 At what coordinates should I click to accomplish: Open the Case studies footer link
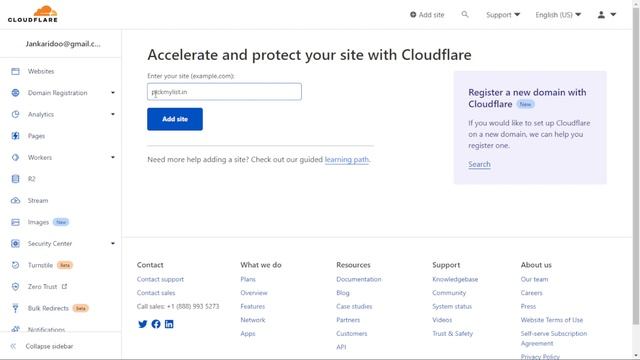tap(354, 306)
